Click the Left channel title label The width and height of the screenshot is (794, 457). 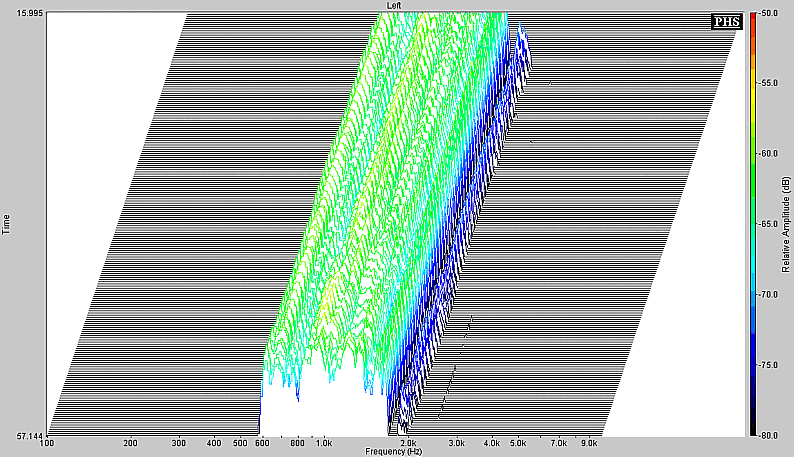coord(397,6)
